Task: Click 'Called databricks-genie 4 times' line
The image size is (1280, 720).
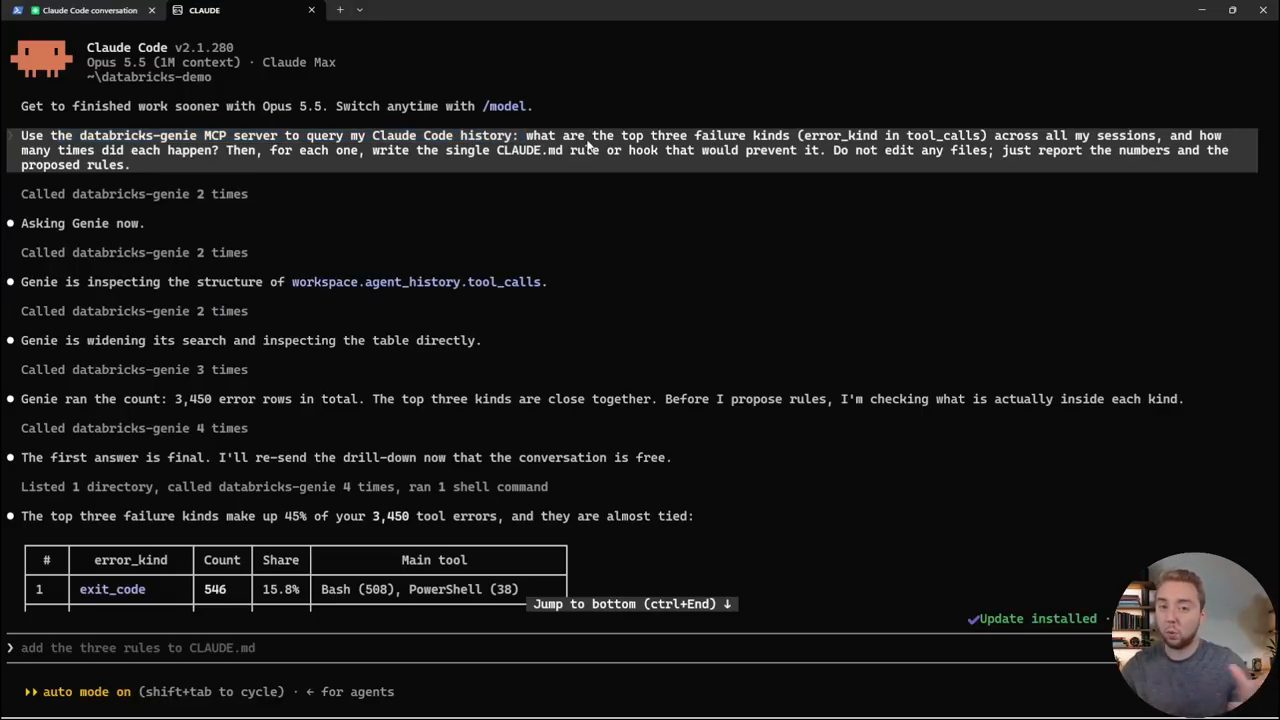Action: pos(134,428)
